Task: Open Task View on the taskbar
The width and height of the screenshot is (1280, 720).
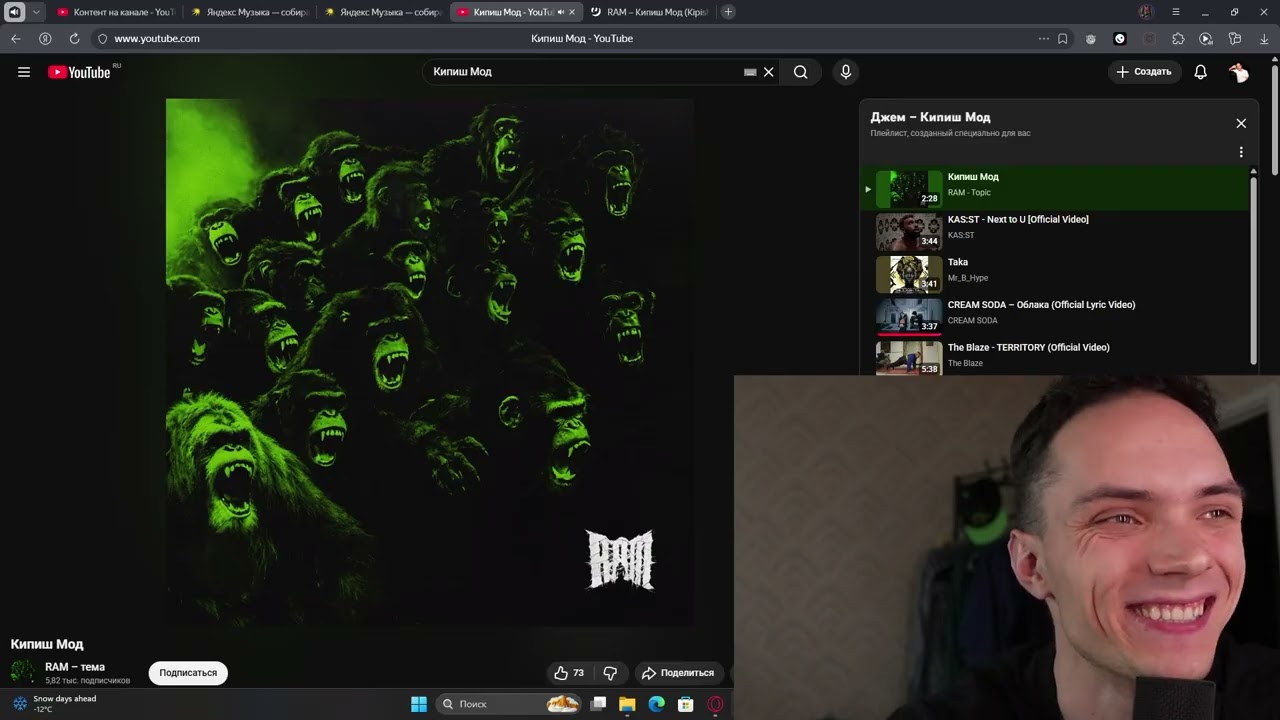Action: (598, 704)
